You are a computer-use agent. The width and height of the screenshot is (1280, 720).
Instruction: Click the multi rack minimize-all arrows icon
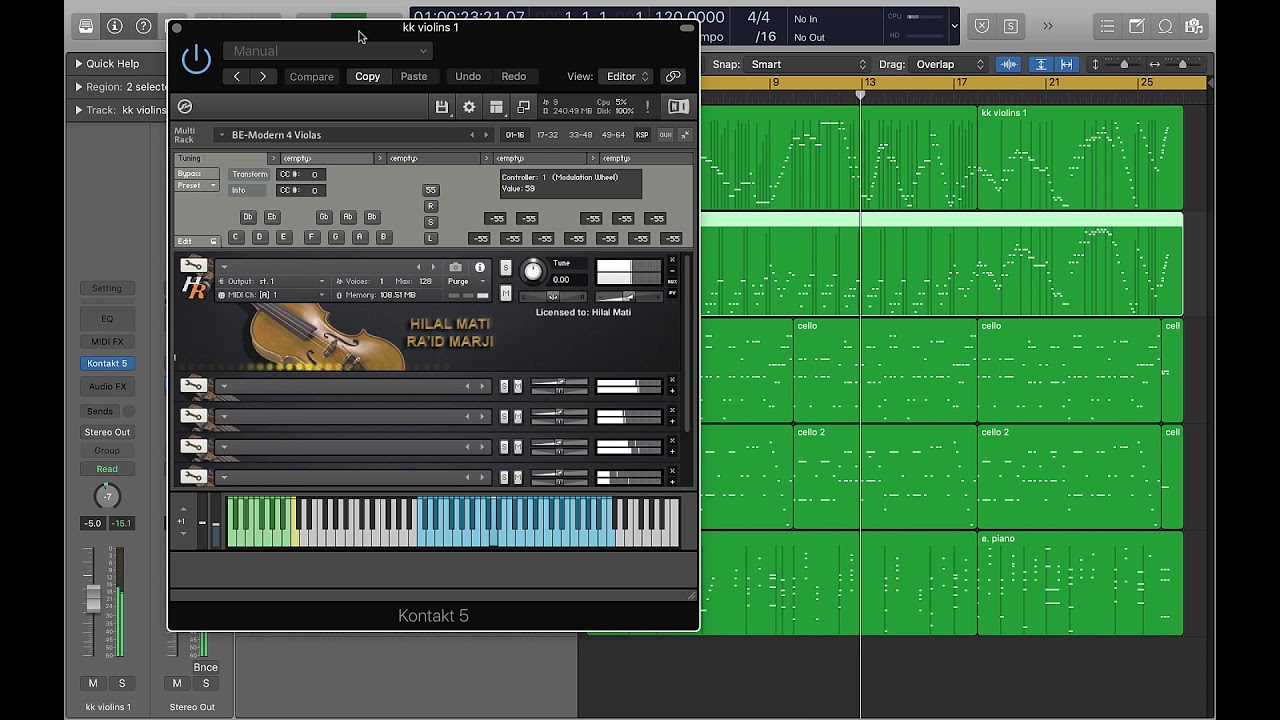point(685,135)
